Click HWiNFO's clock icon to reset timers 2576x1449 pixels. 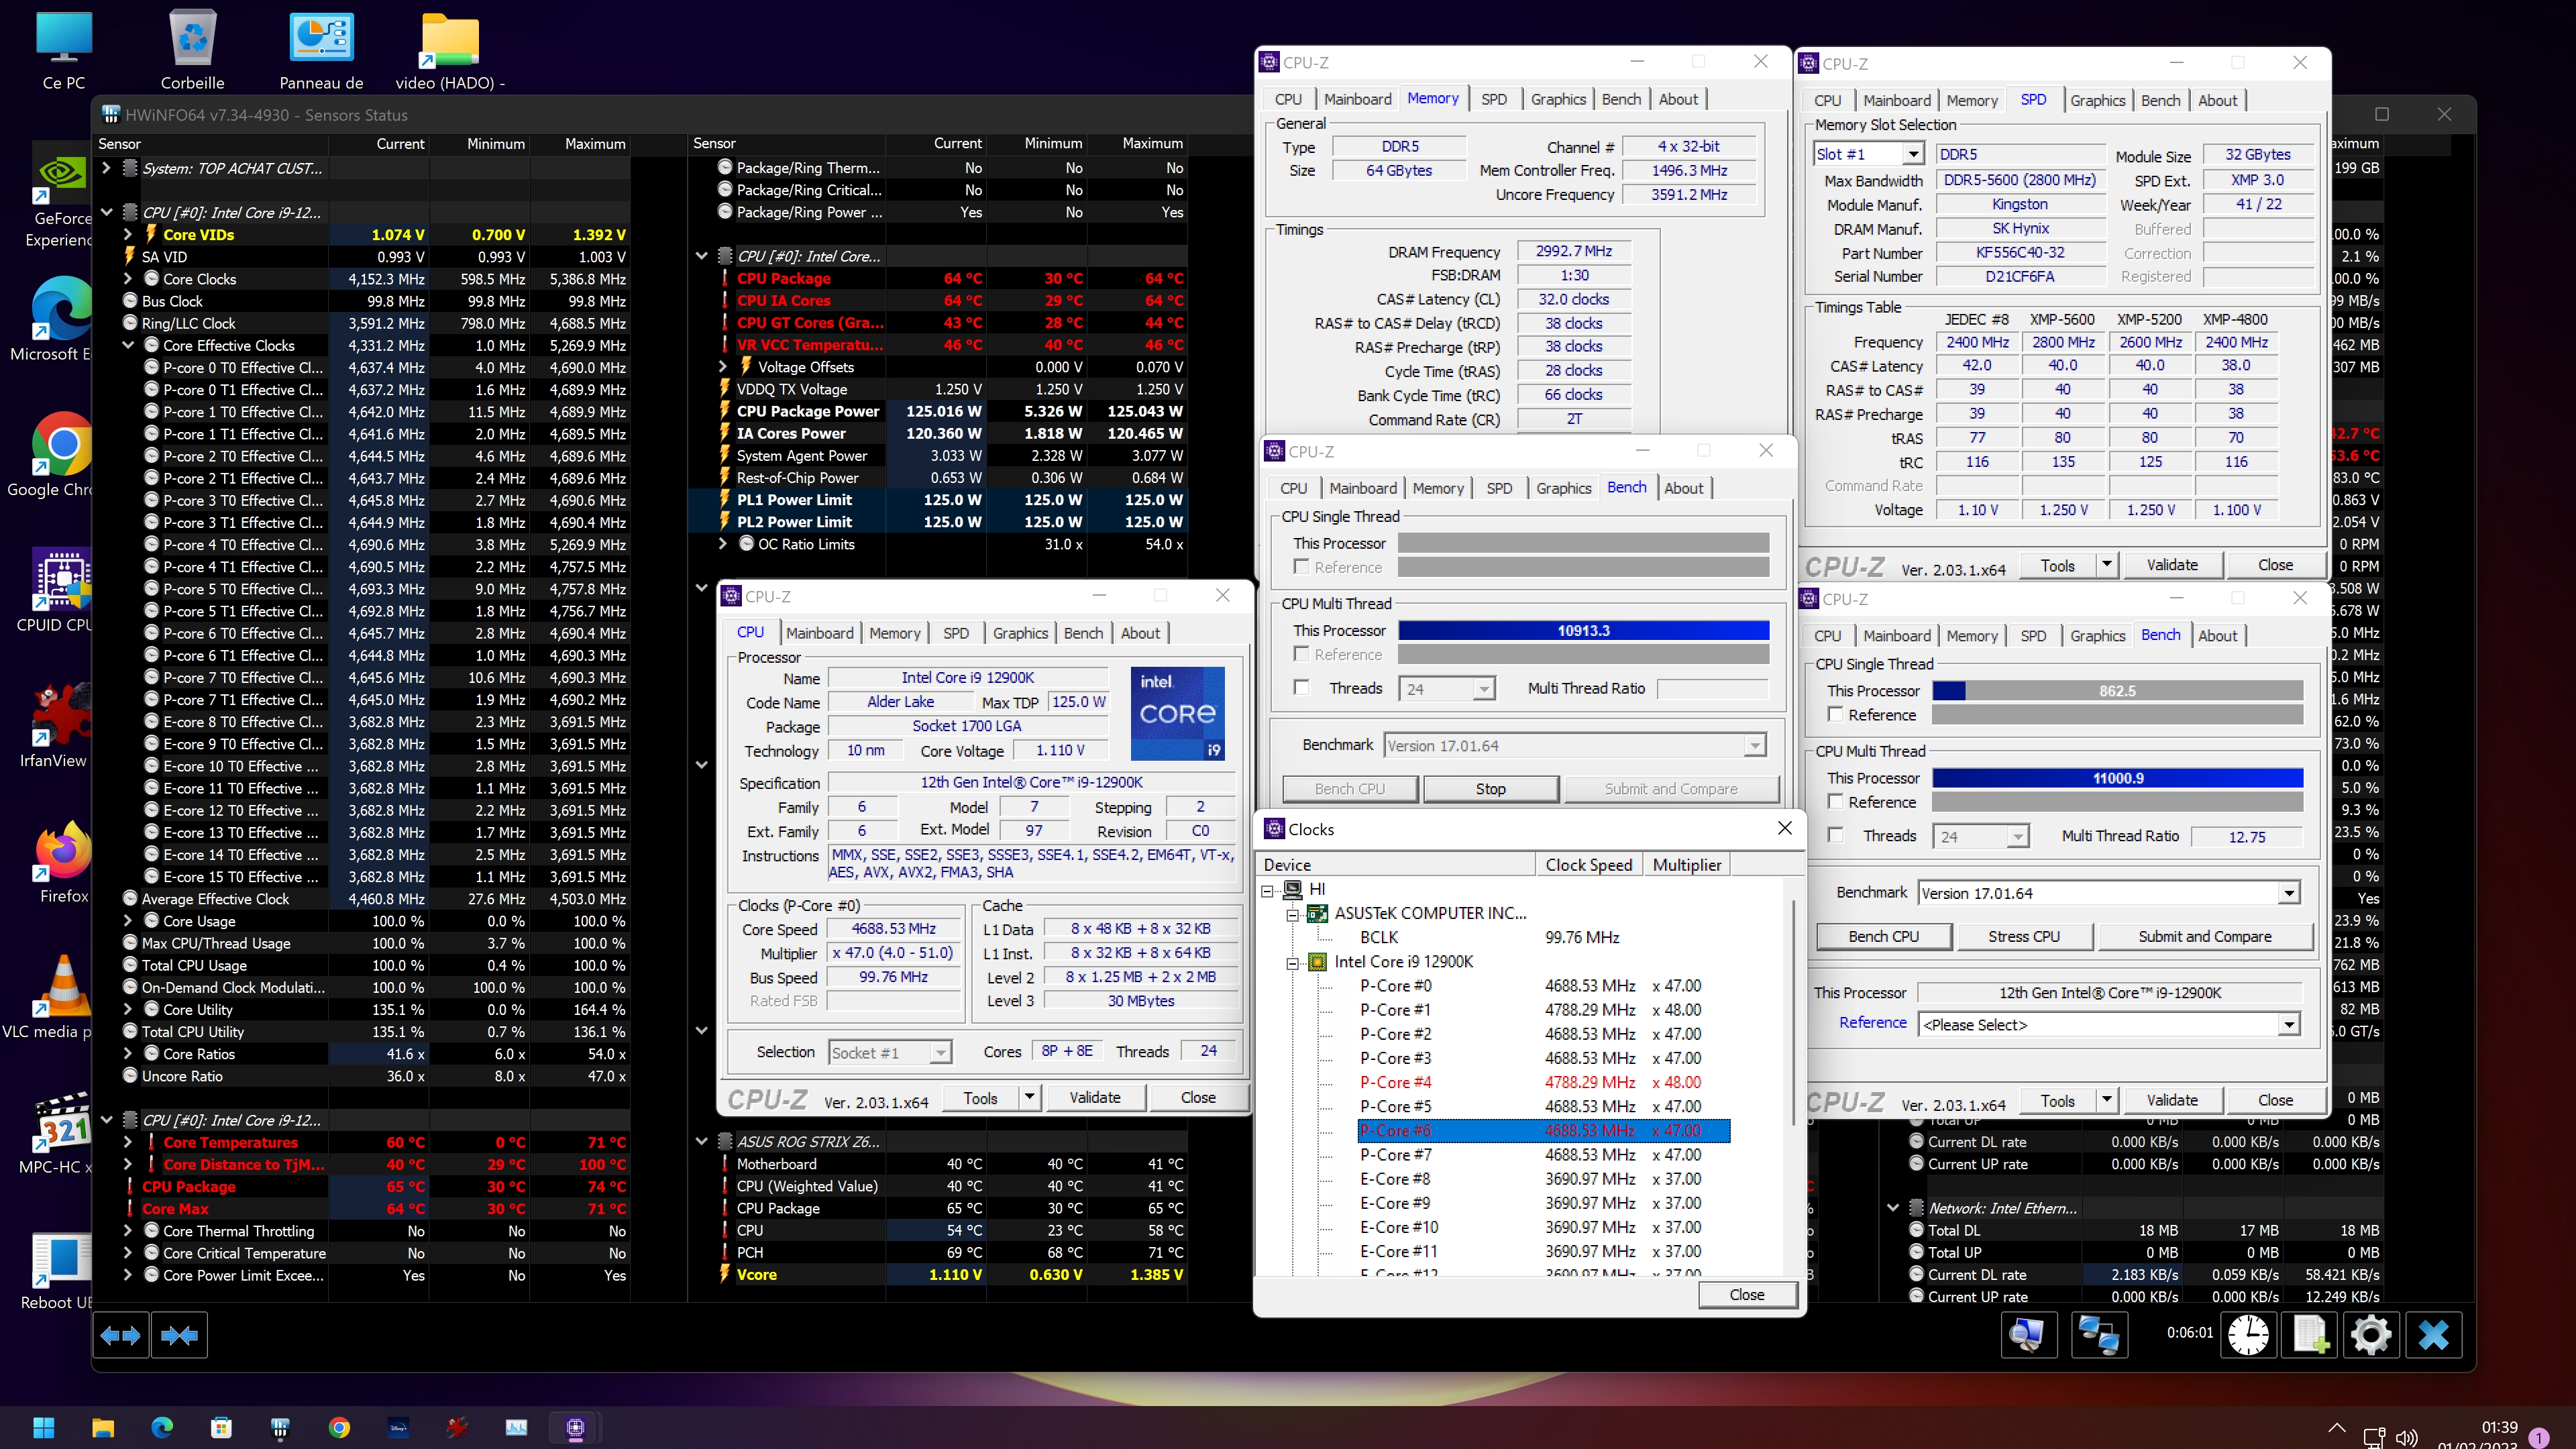coord(2248,1335)
